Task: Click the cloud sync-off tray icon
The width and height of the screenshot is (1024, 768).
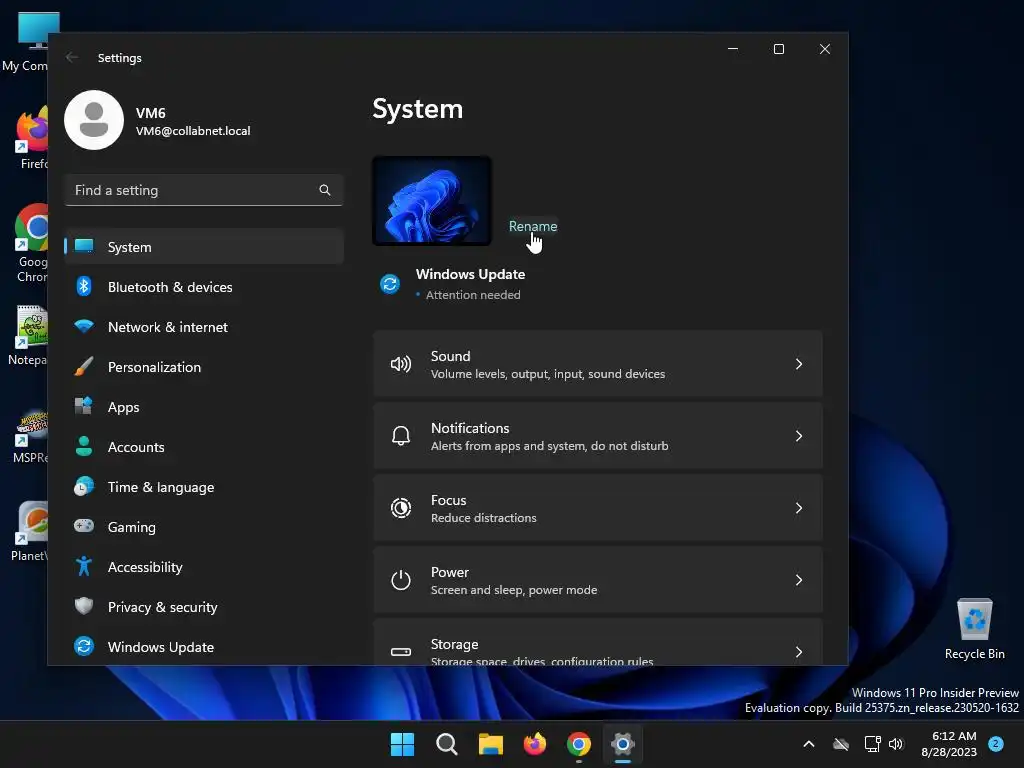Action: (841, 744)
